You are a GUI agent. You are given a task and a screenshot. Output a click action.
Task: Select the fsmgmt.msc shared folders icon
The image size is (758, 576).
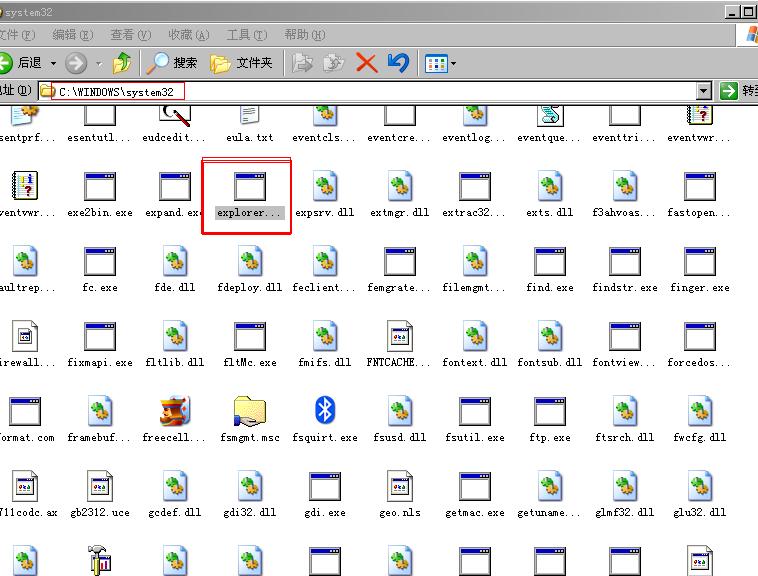tap(250, 411)
